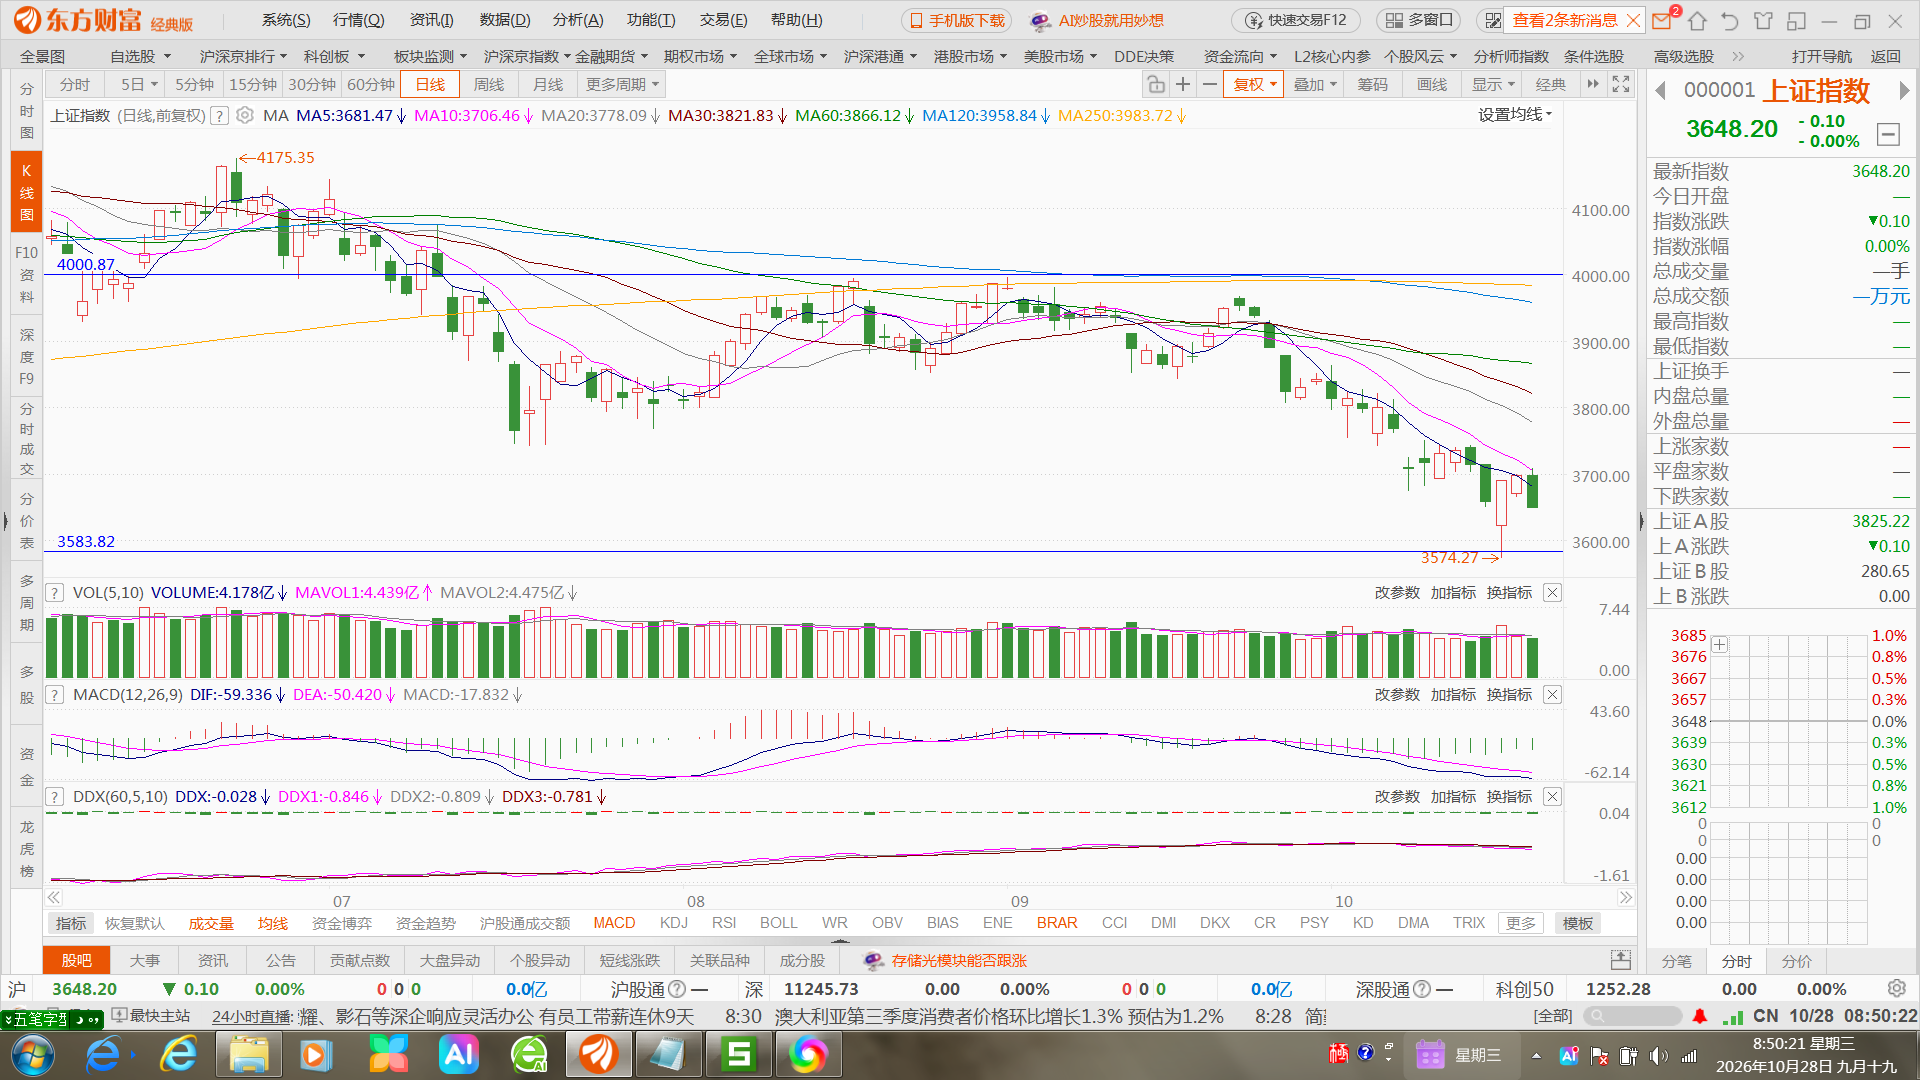Open MA settings gear icon
This screenshot has width=1920, height=1080.
(x=245, y=116)
